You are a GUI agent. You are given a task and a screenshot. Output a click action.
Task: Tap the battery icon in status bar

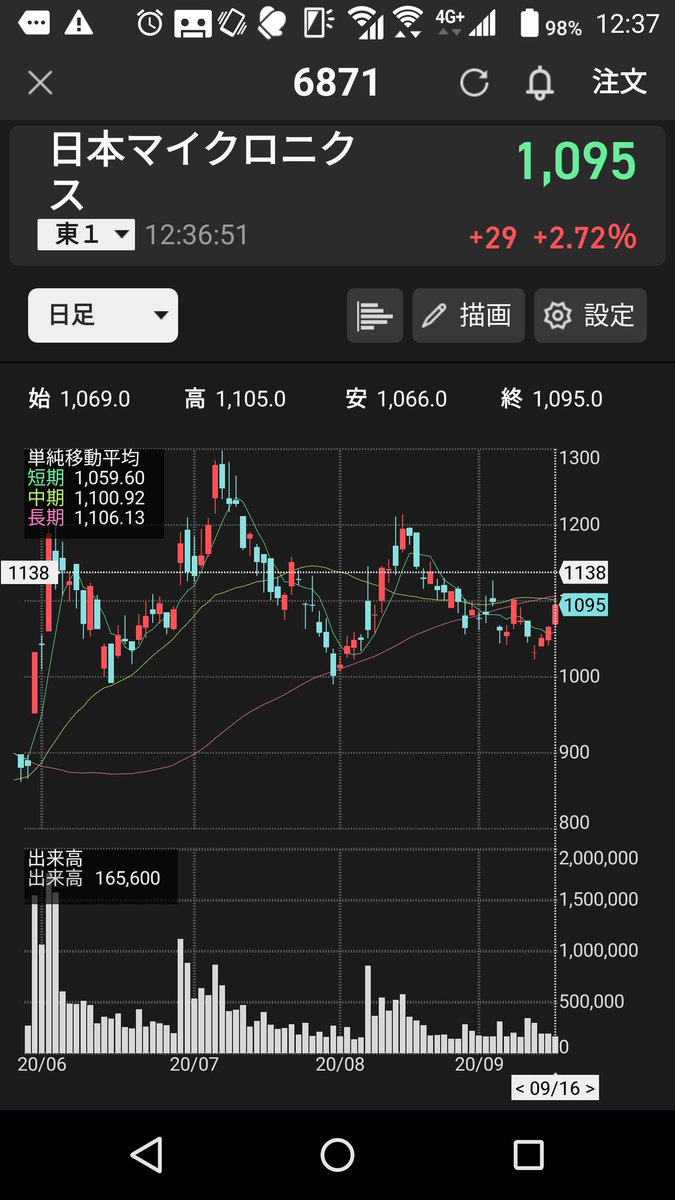pyautogui.click(x=527, y=23)
